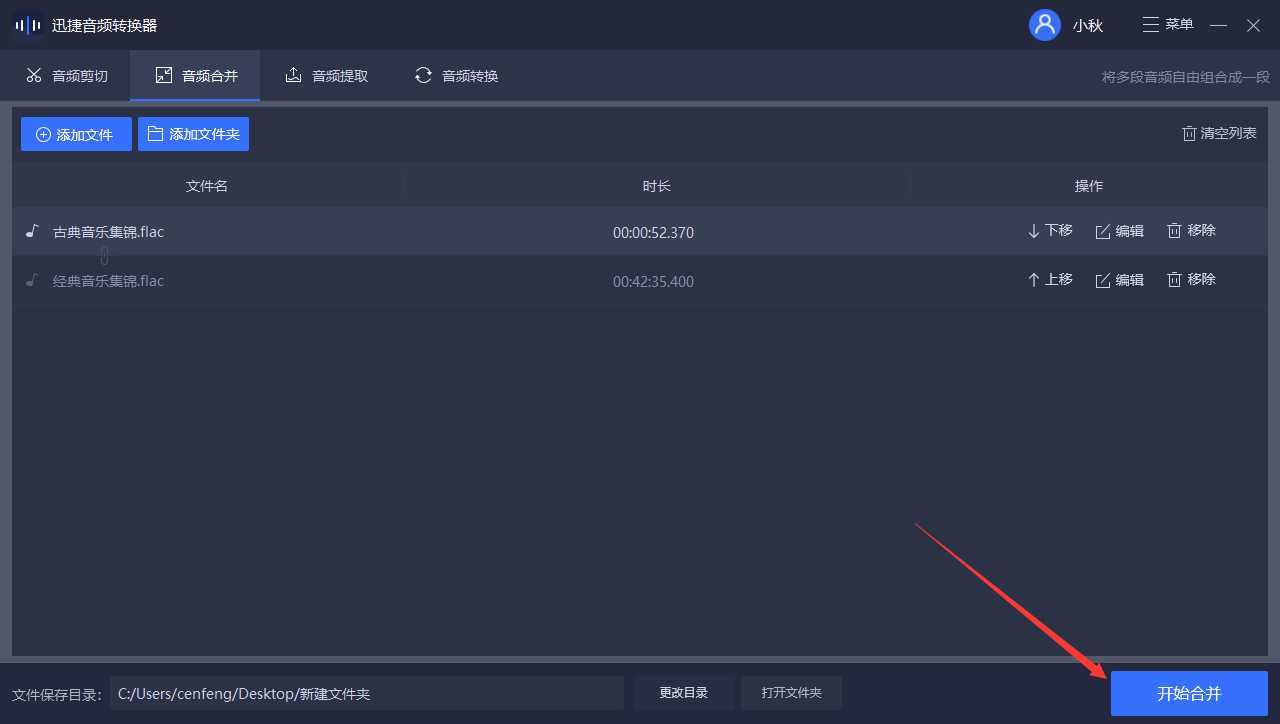Click the 更改目录 button

click(x=684, y=693)
